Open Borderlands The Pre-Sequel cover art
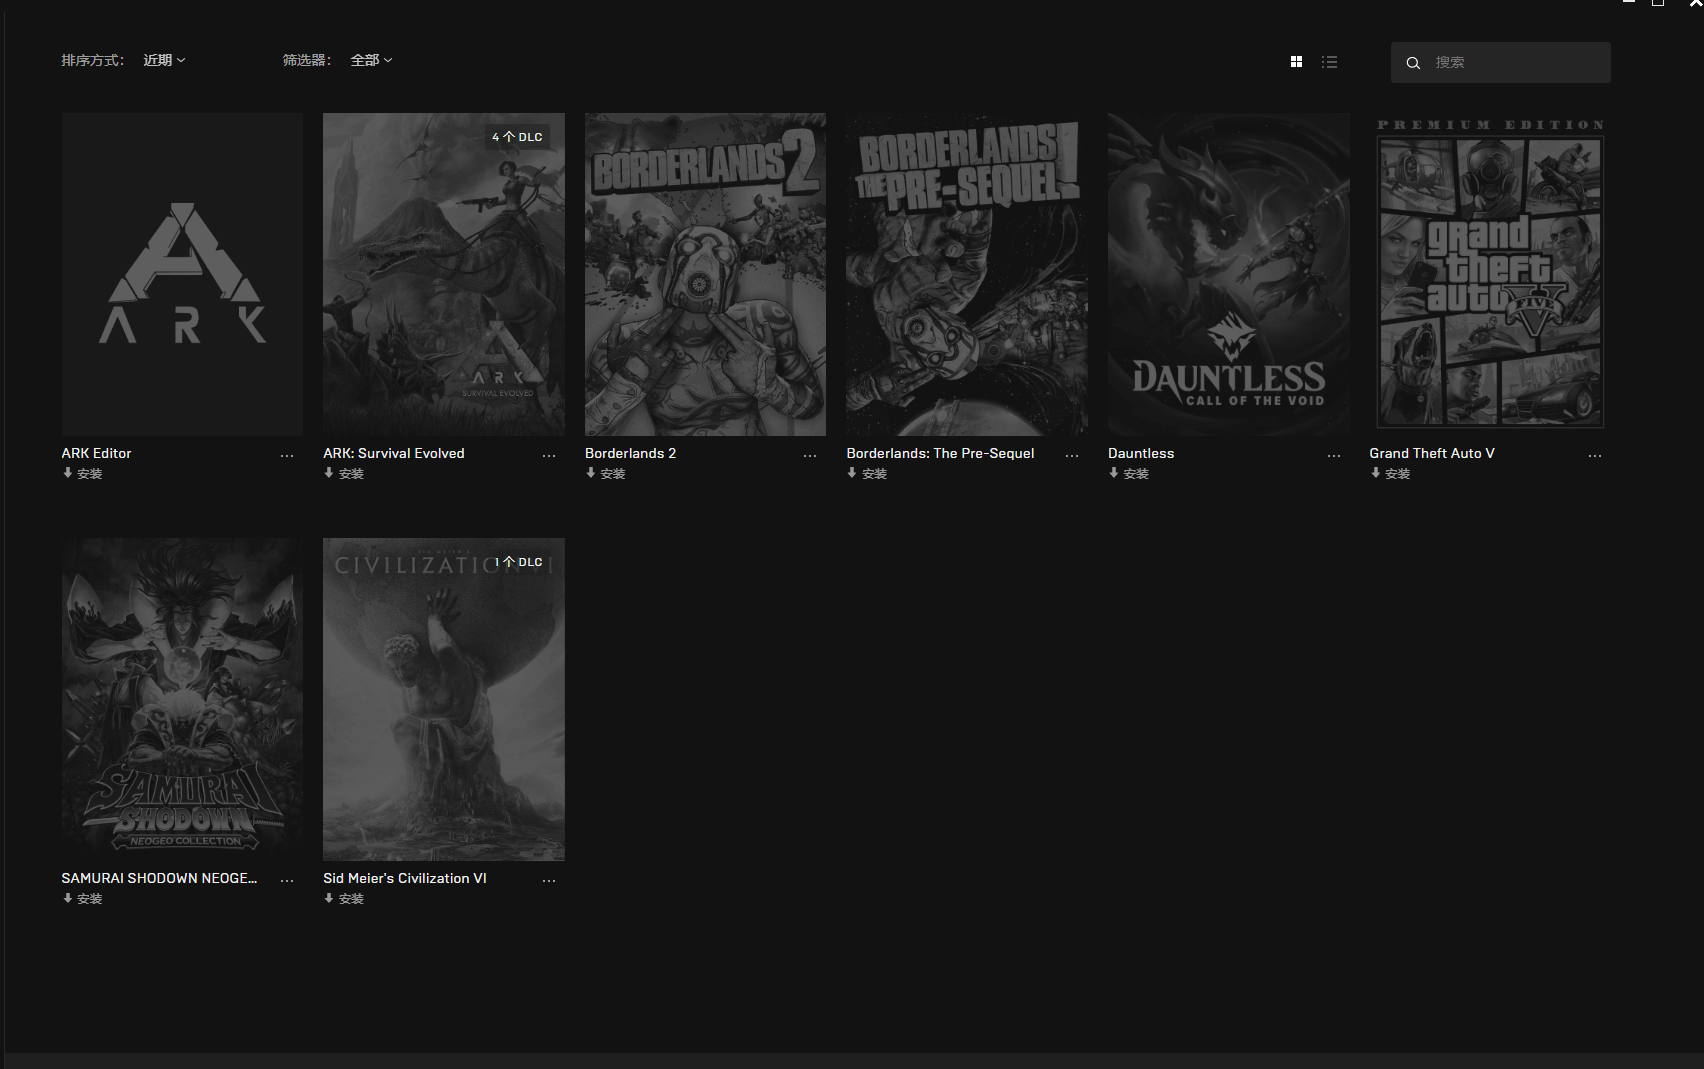Screen dimensions: 1704x1069 coord(967,274)
